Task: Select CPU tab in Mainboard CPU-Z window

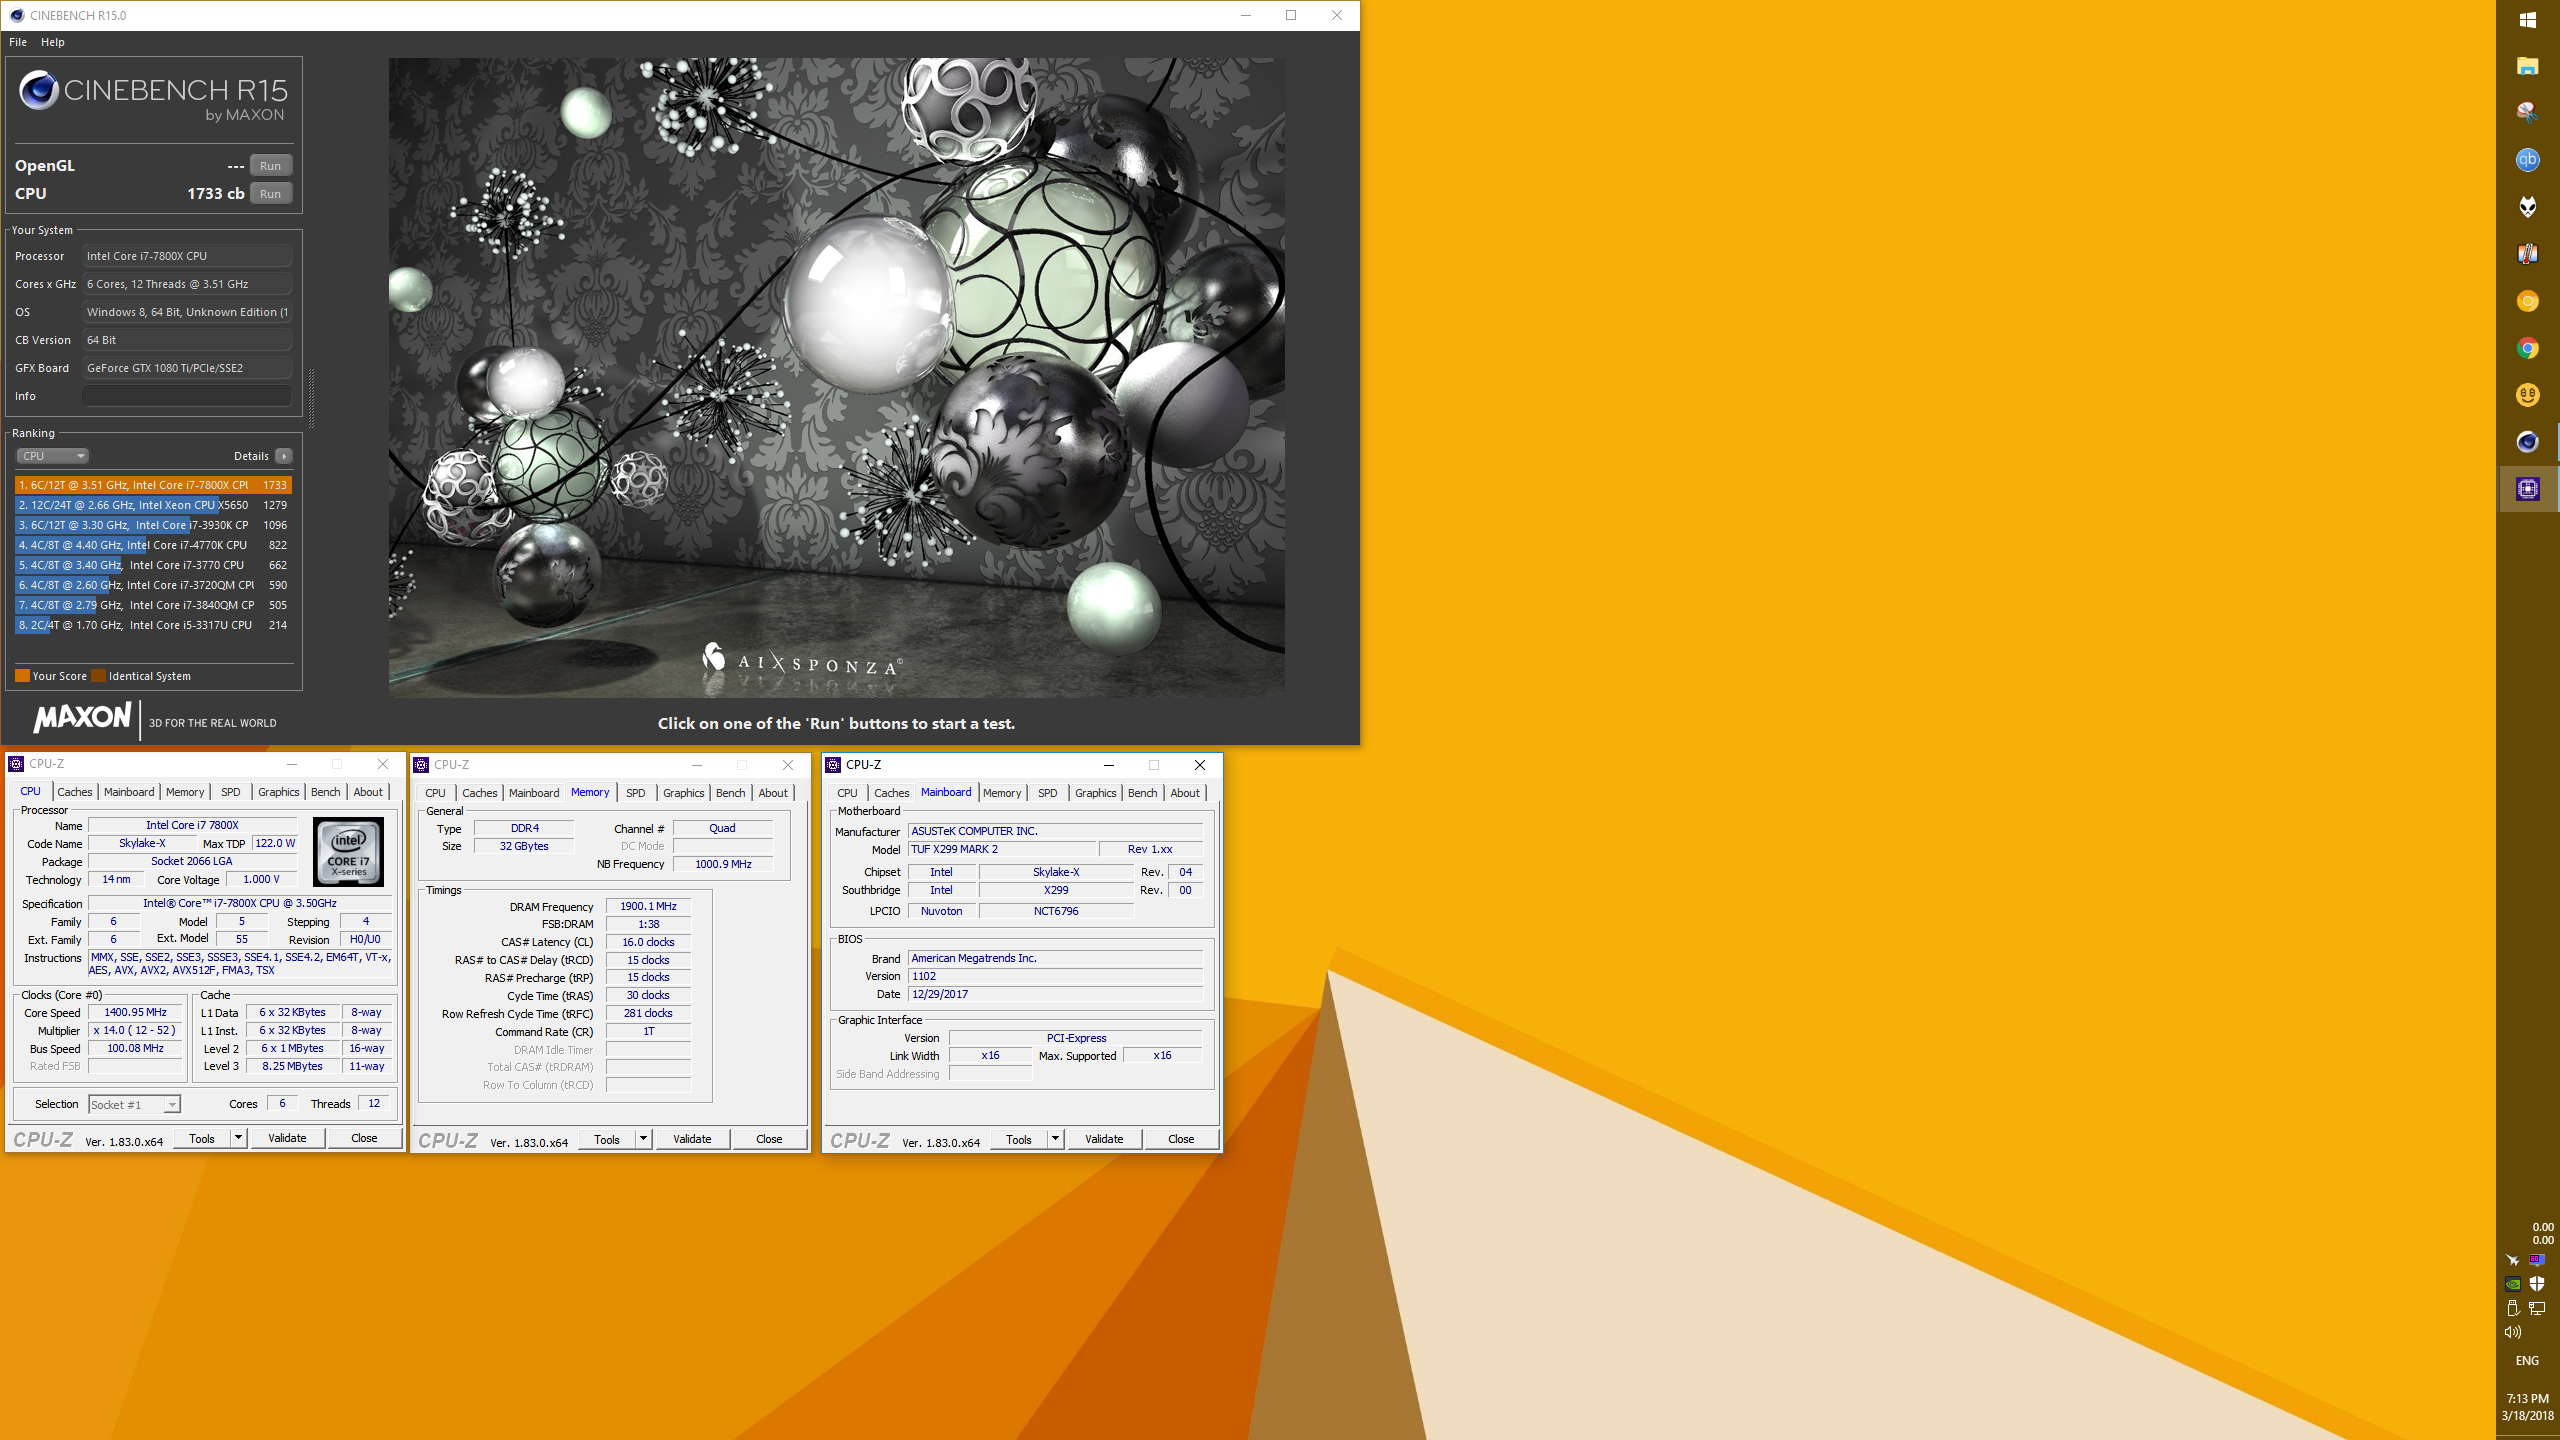Action: click(848, 793)
